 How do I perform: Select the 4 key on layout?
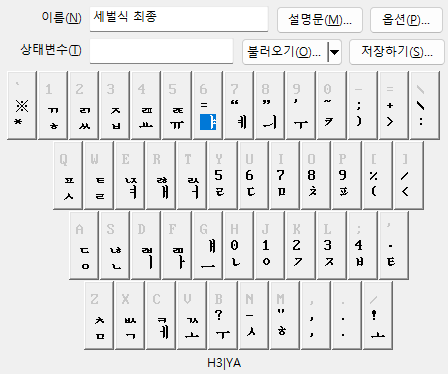pyautogui.click(x=146, y=105)
